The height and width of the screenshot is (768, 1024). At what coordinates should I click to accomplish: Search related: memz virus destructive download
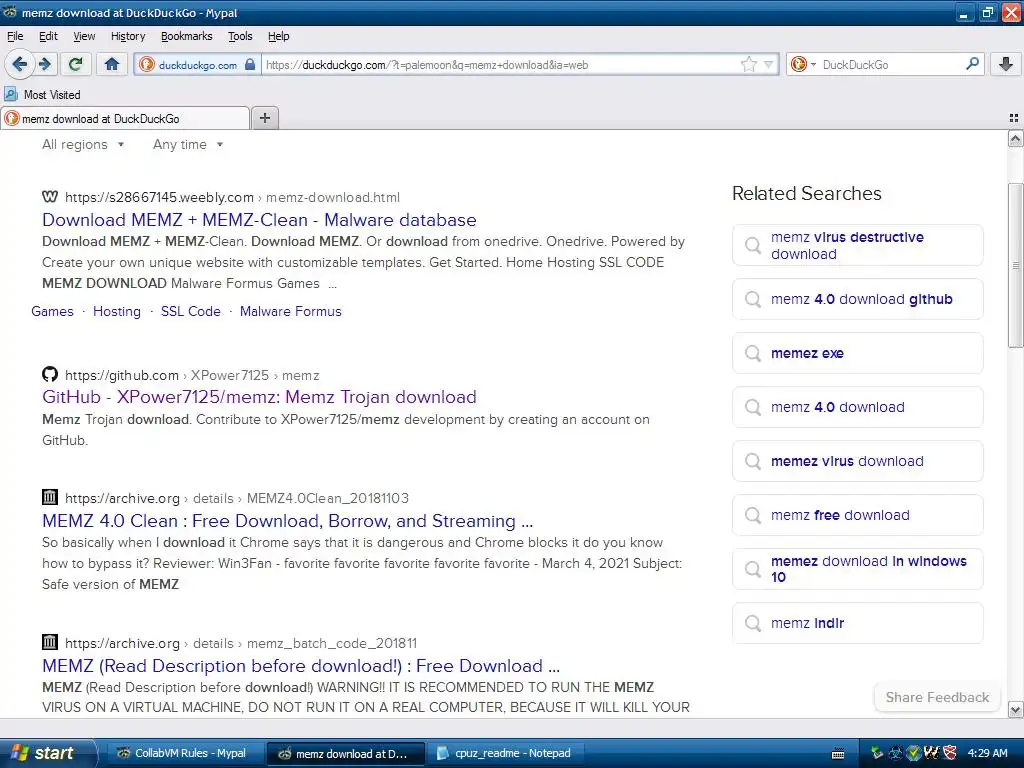pyautogui.click(x=857, y=246)
